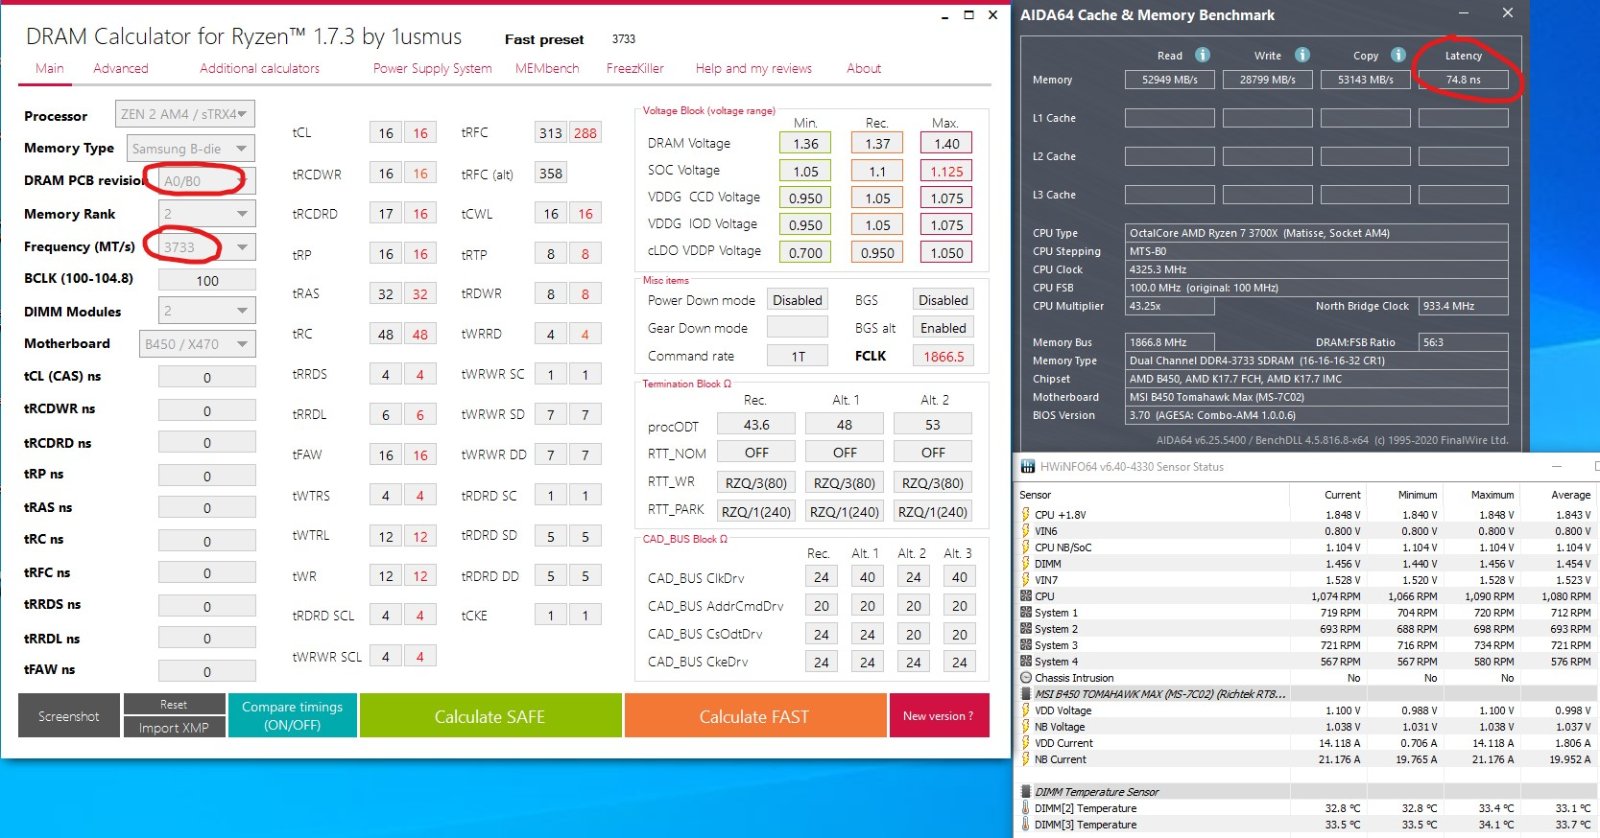Viewport: 1600px width, 838px height.
Task: Open the Motherboard dropdown
Action: click(x=197, y=344)
